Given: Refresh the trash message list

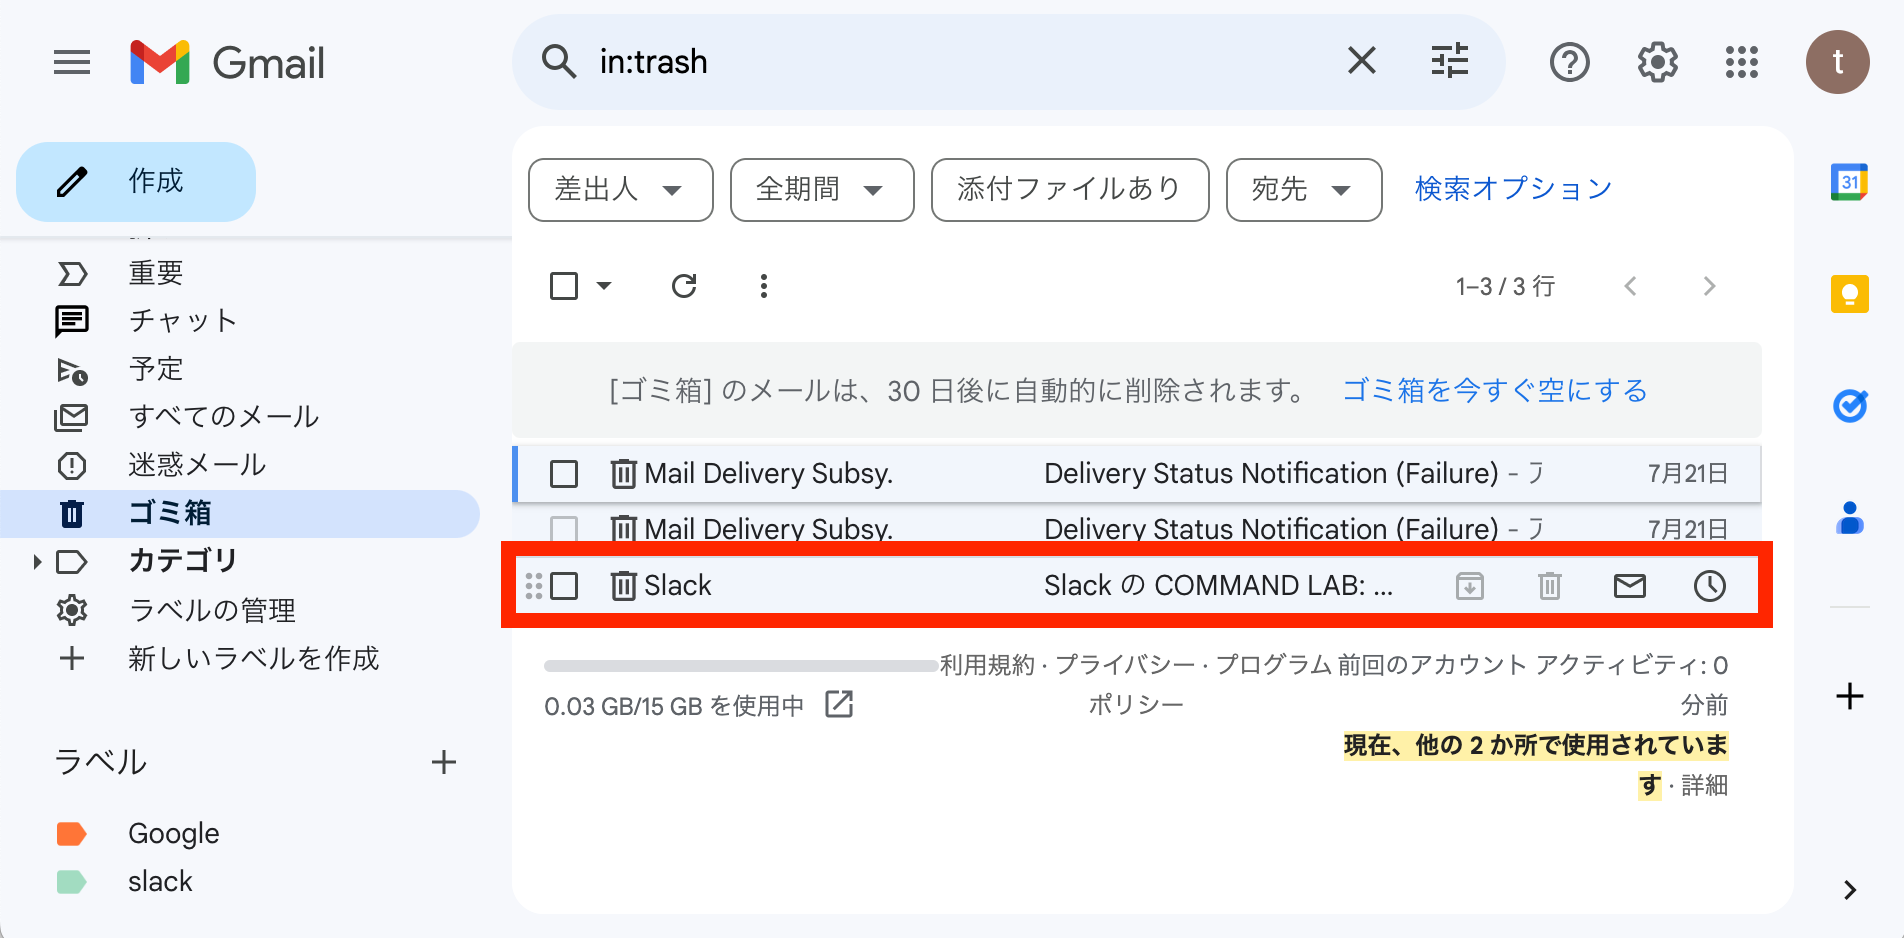Looking at the screenshot, I should [x=684, y=286].
